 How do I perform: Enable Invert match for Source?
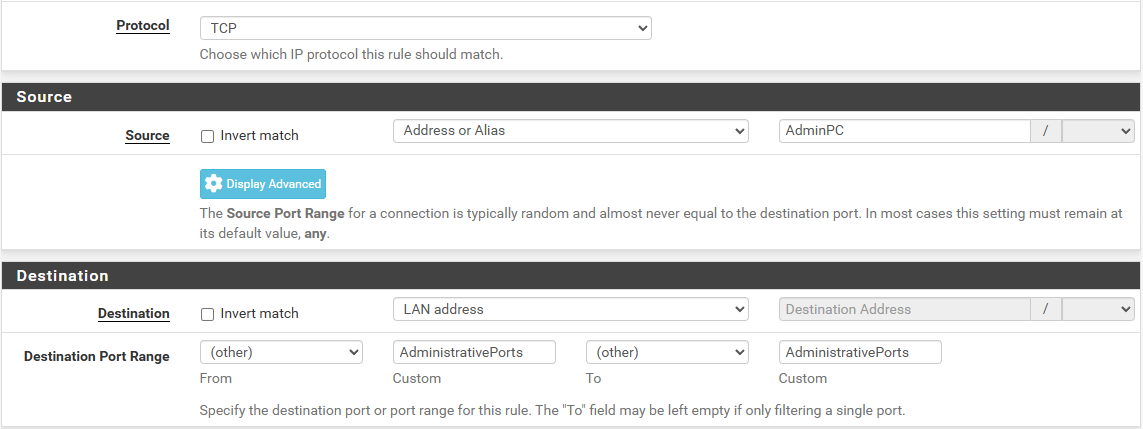(x=207, y=136)
